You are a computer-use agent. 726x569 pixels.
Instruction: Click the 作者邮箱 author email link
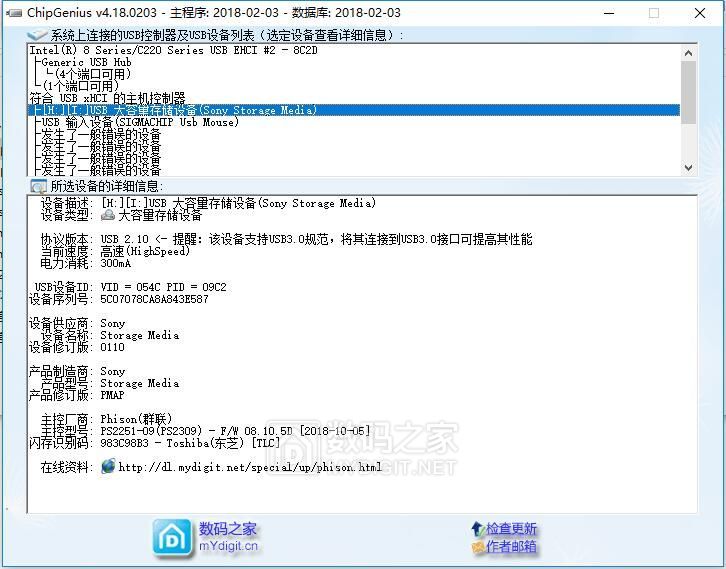coord(512,547)
